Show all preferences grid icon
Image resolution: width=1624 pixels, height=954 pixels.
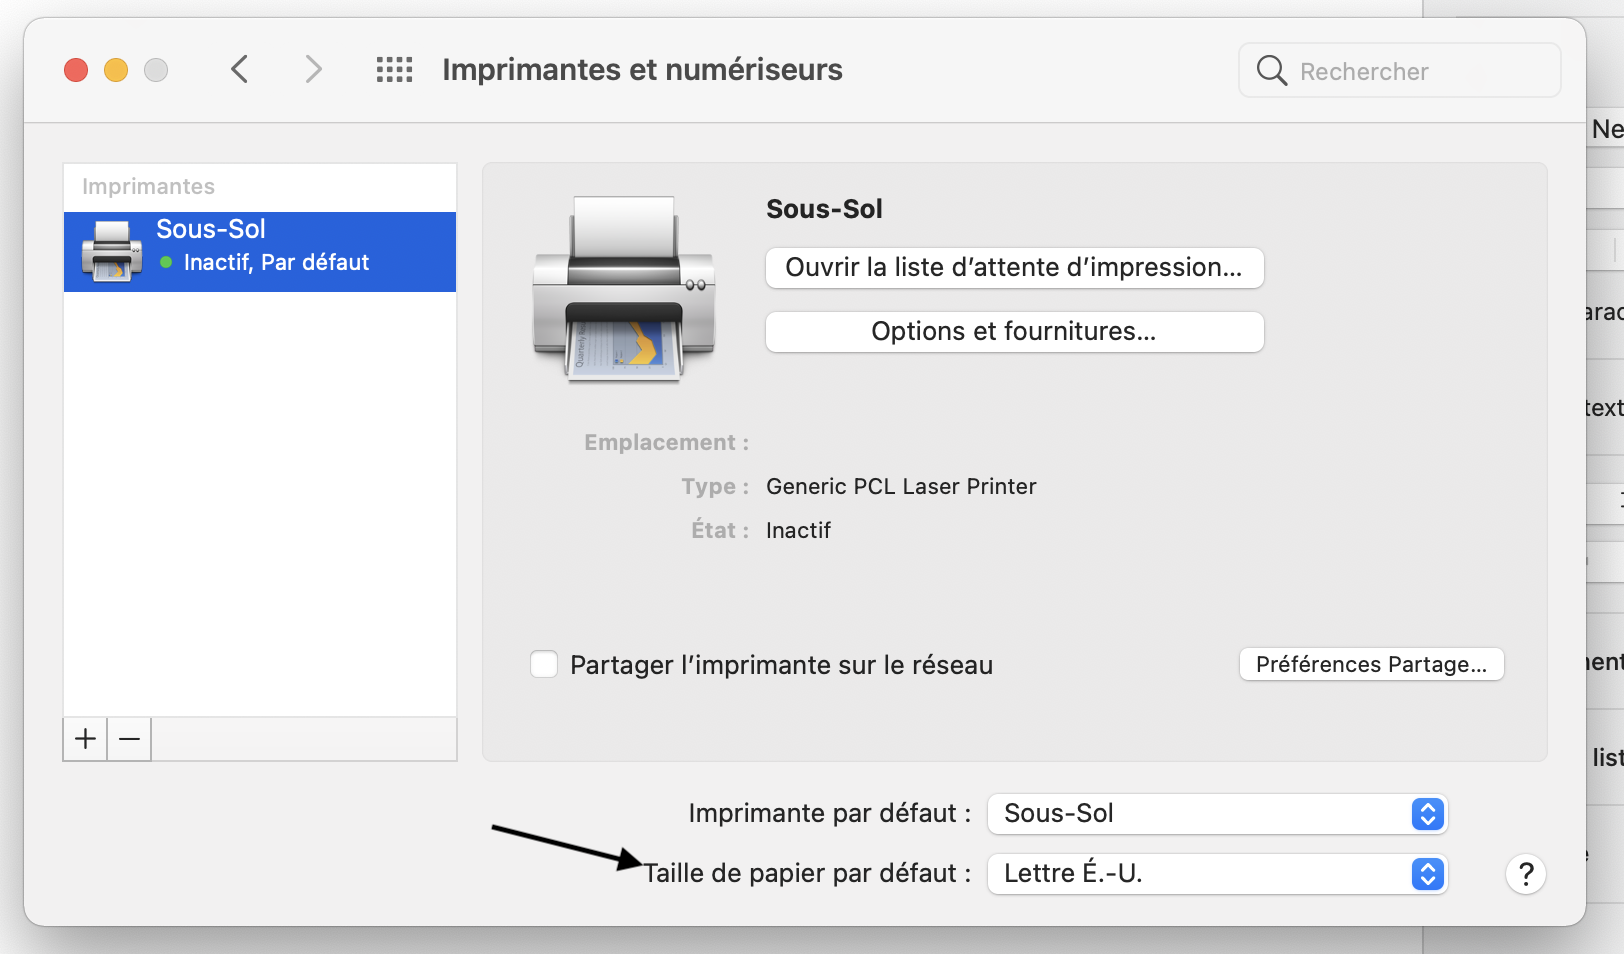(x=394, y=70)
